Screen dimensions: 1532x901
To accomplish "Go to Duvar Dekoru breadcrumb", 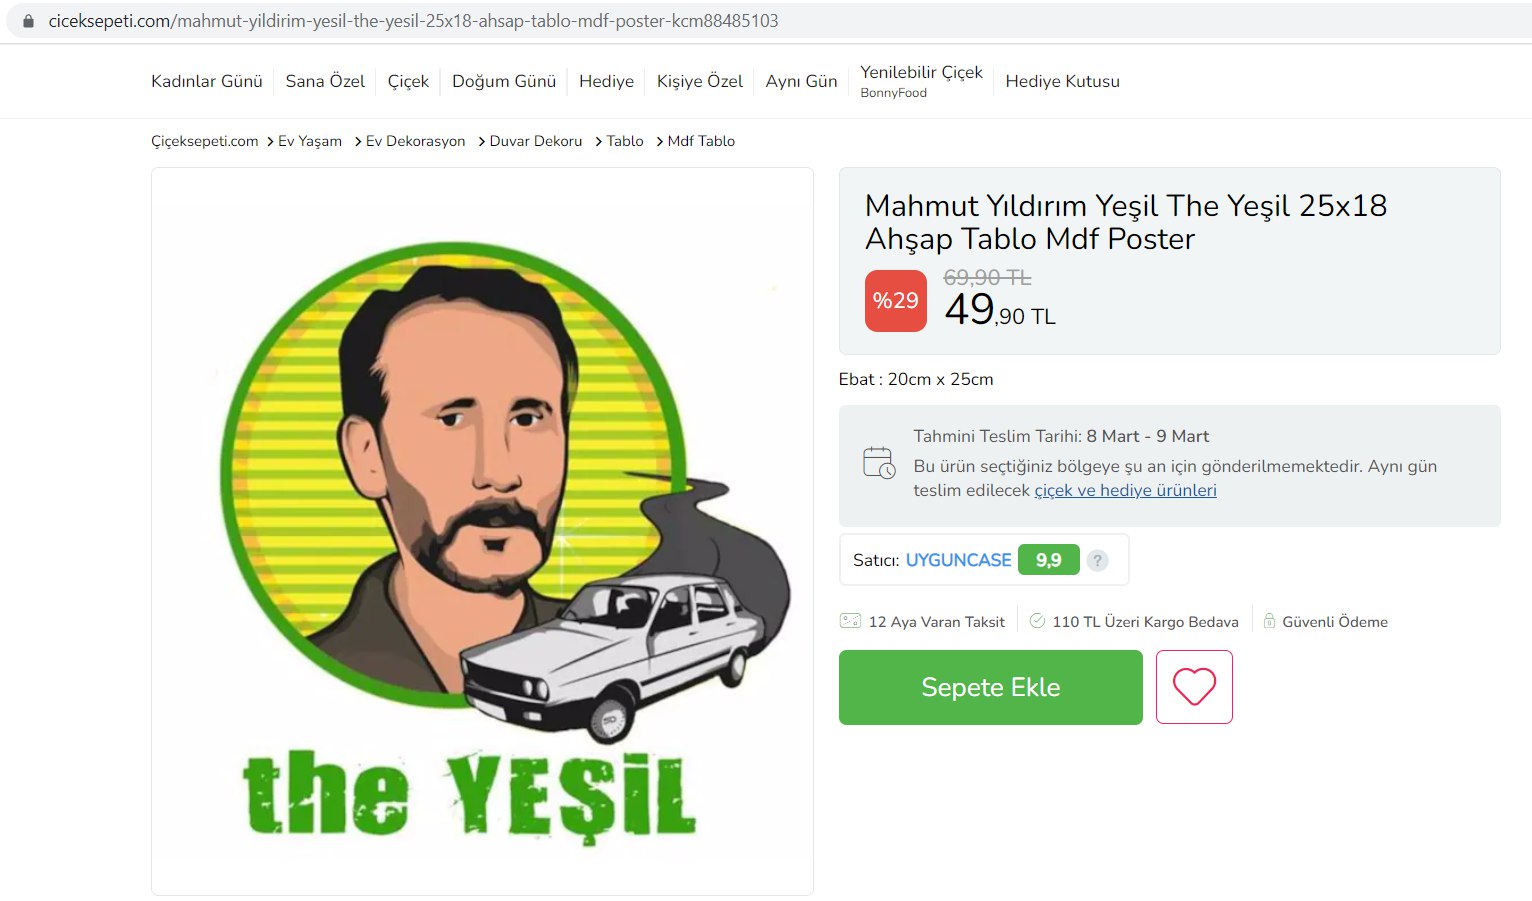I will [x=536, y=141].
